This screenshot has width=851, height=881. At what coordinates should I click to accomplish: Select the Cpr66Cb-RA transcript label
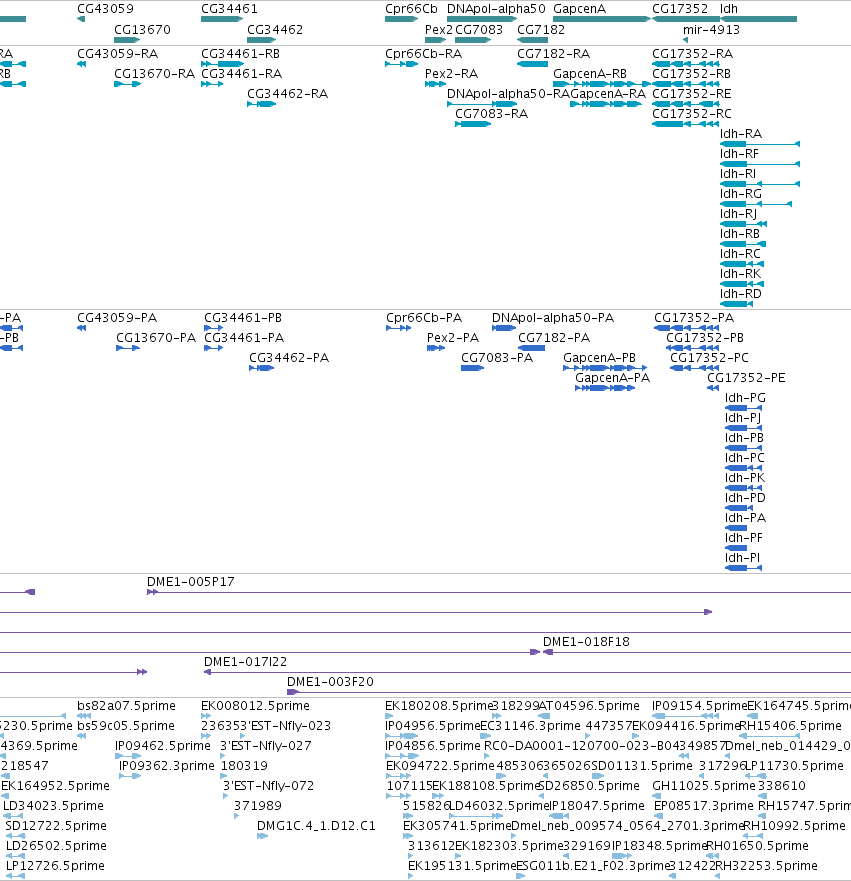(424, 54)
